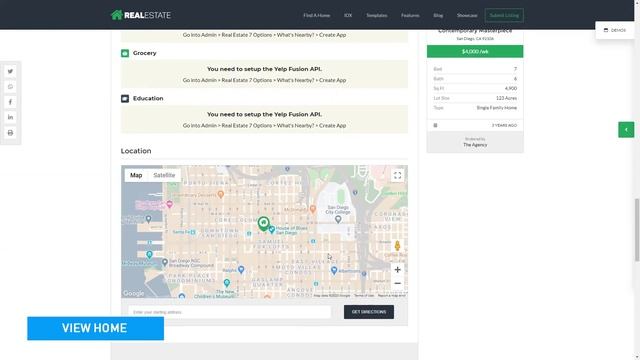Zoom out on the map
Screen dimensions: 640x360
397,283
